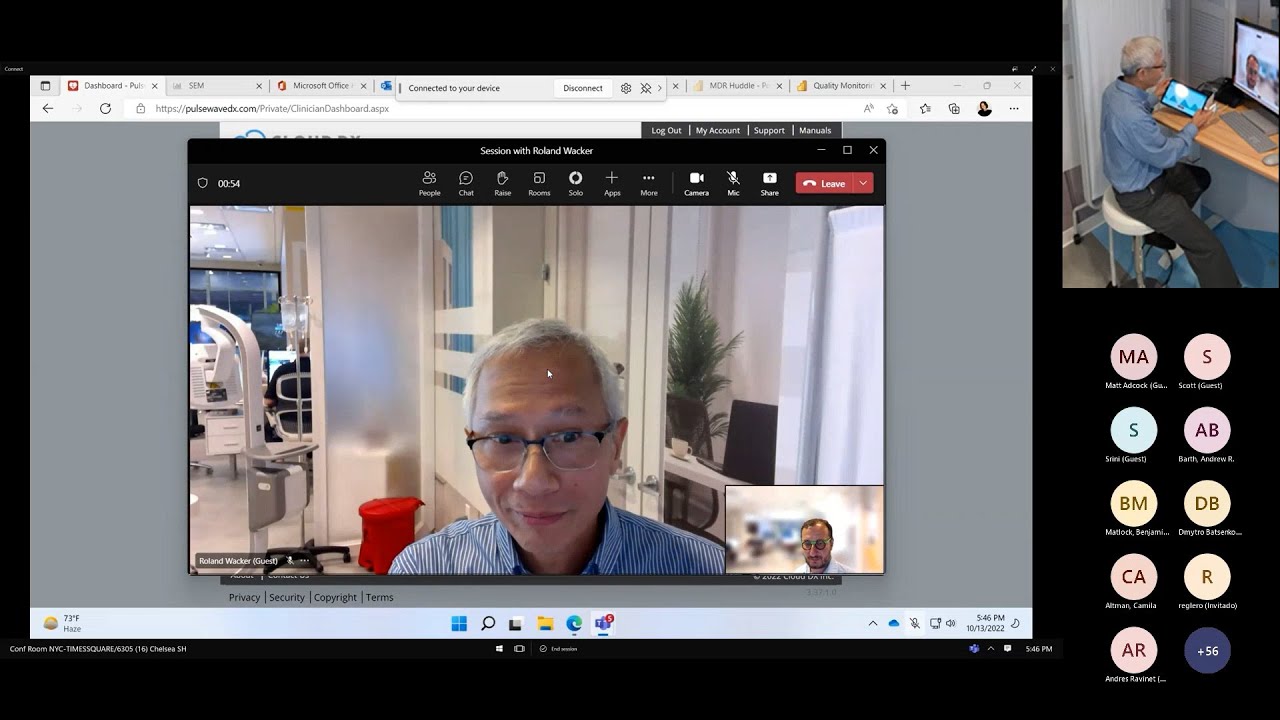This screenshot has height=720, width=1280.
Task: Go back in the browser
Action: (x=48, y=108)
